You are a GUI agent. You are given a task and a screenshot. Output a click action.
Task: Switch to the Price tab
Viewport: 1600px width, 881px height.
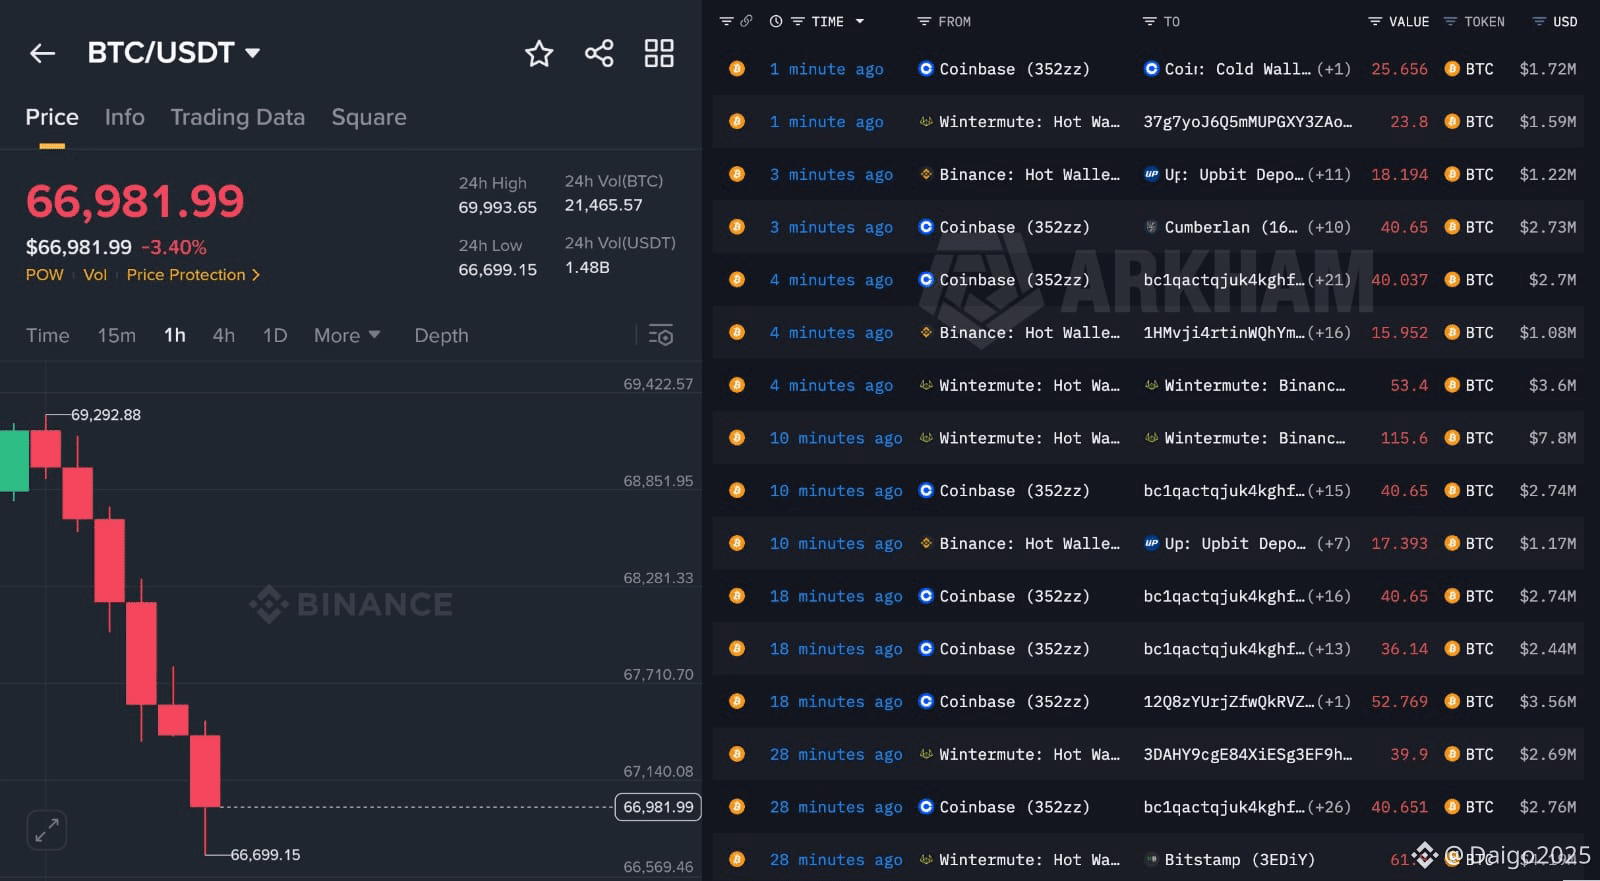(x=52, y=117)
